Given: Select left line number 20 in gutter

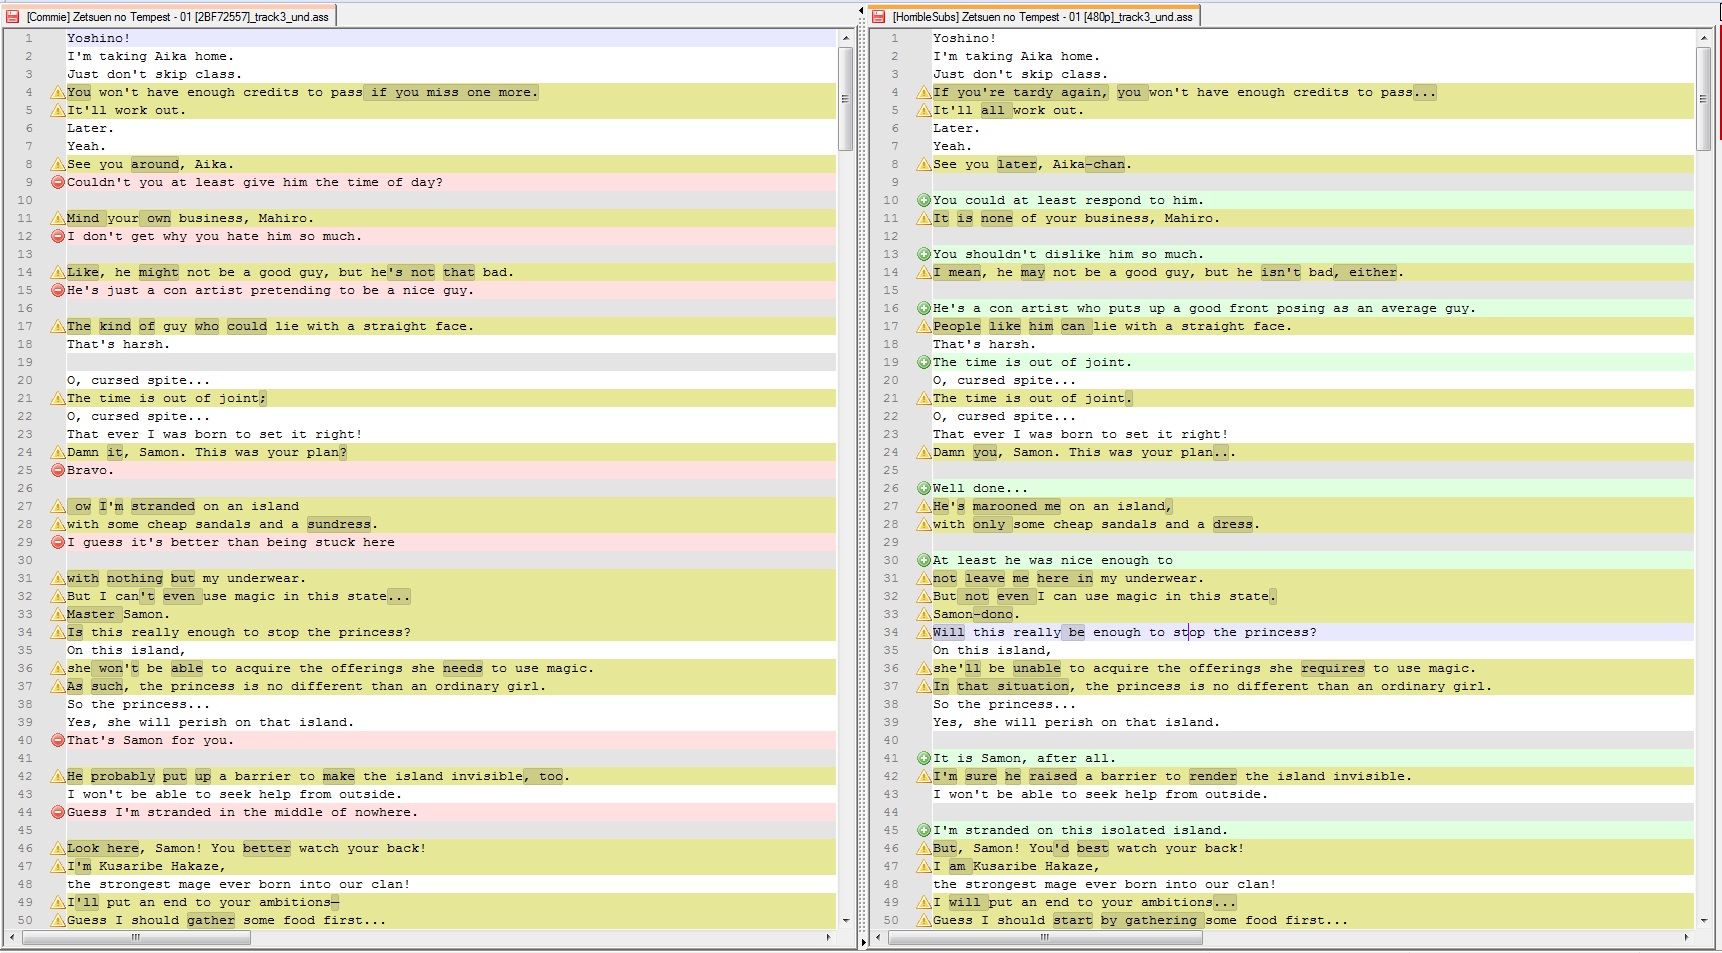Looking at the screenshot, I should (x=25, y=380).
